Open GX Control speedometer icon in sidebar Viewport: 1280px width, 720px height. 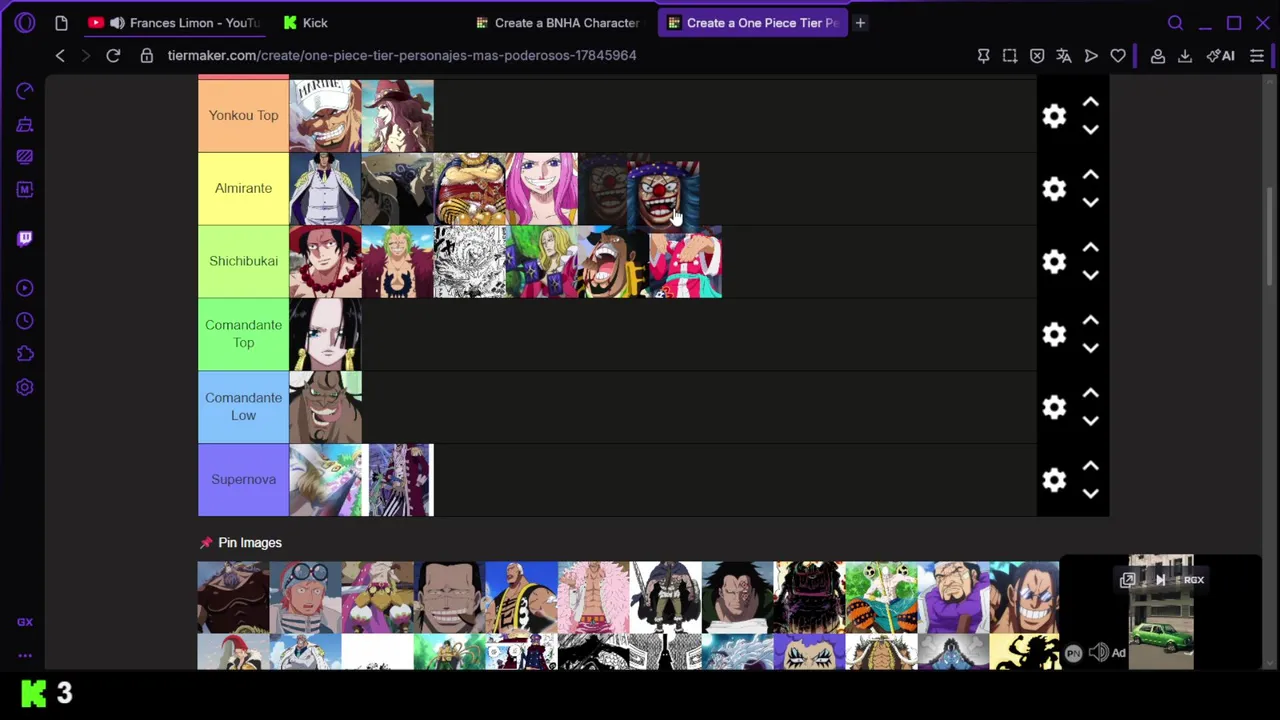(25, 91)
